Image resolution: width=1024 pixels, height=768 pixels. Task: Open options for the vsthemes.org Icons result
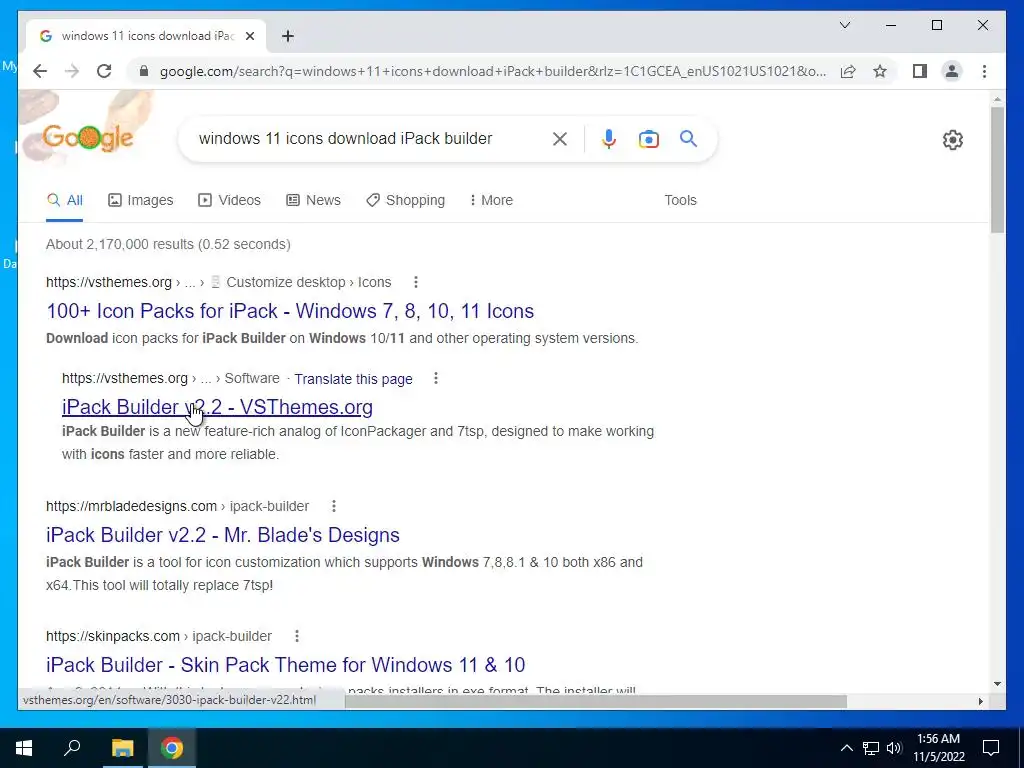(416, 282)
